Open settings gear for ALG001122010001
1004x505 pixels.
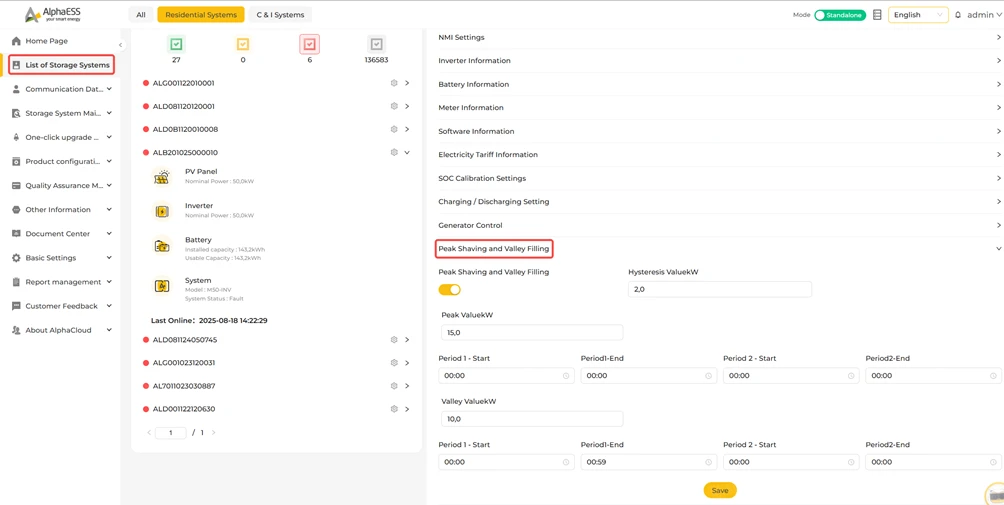(x=394, y=83)
